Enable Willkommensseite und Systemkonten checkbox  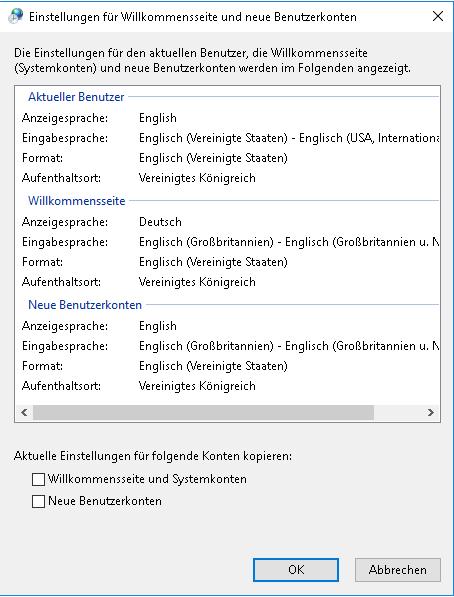click(x=38, y=479)
